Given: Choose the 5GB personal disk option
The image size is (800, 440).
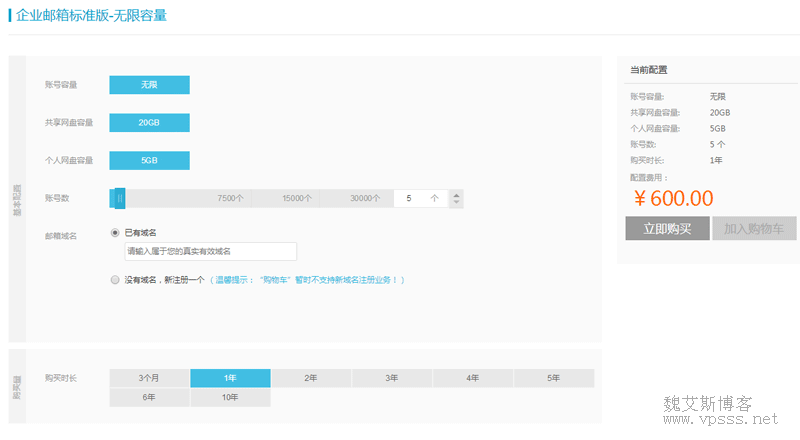Looking at the screenshot, I should pos(149,160).
